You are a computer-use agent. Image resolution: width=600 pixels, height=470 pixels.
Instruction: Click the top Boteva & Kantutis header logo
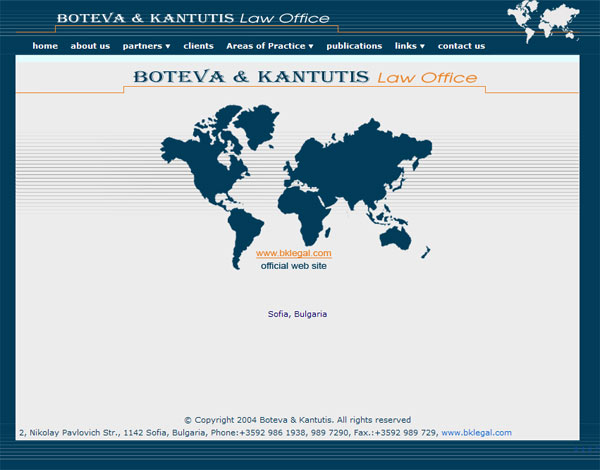pyautogui.click(x=193, y=18)
